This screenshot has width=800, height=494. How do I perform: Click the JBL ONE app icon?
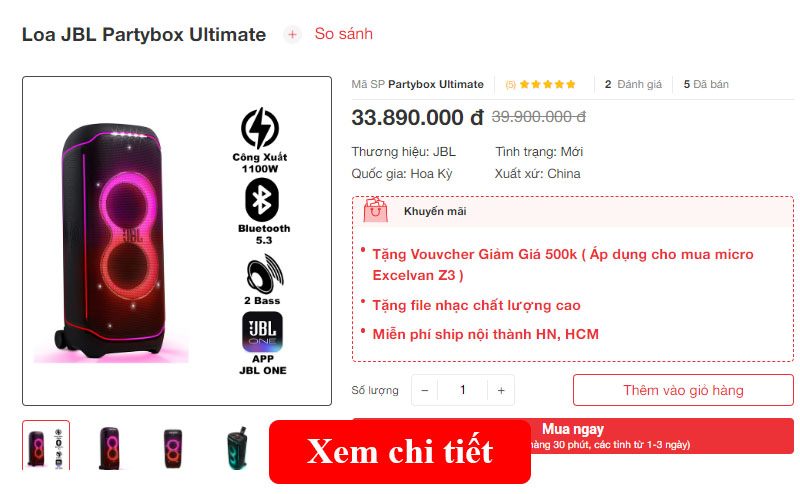click(x=262, y=332)
